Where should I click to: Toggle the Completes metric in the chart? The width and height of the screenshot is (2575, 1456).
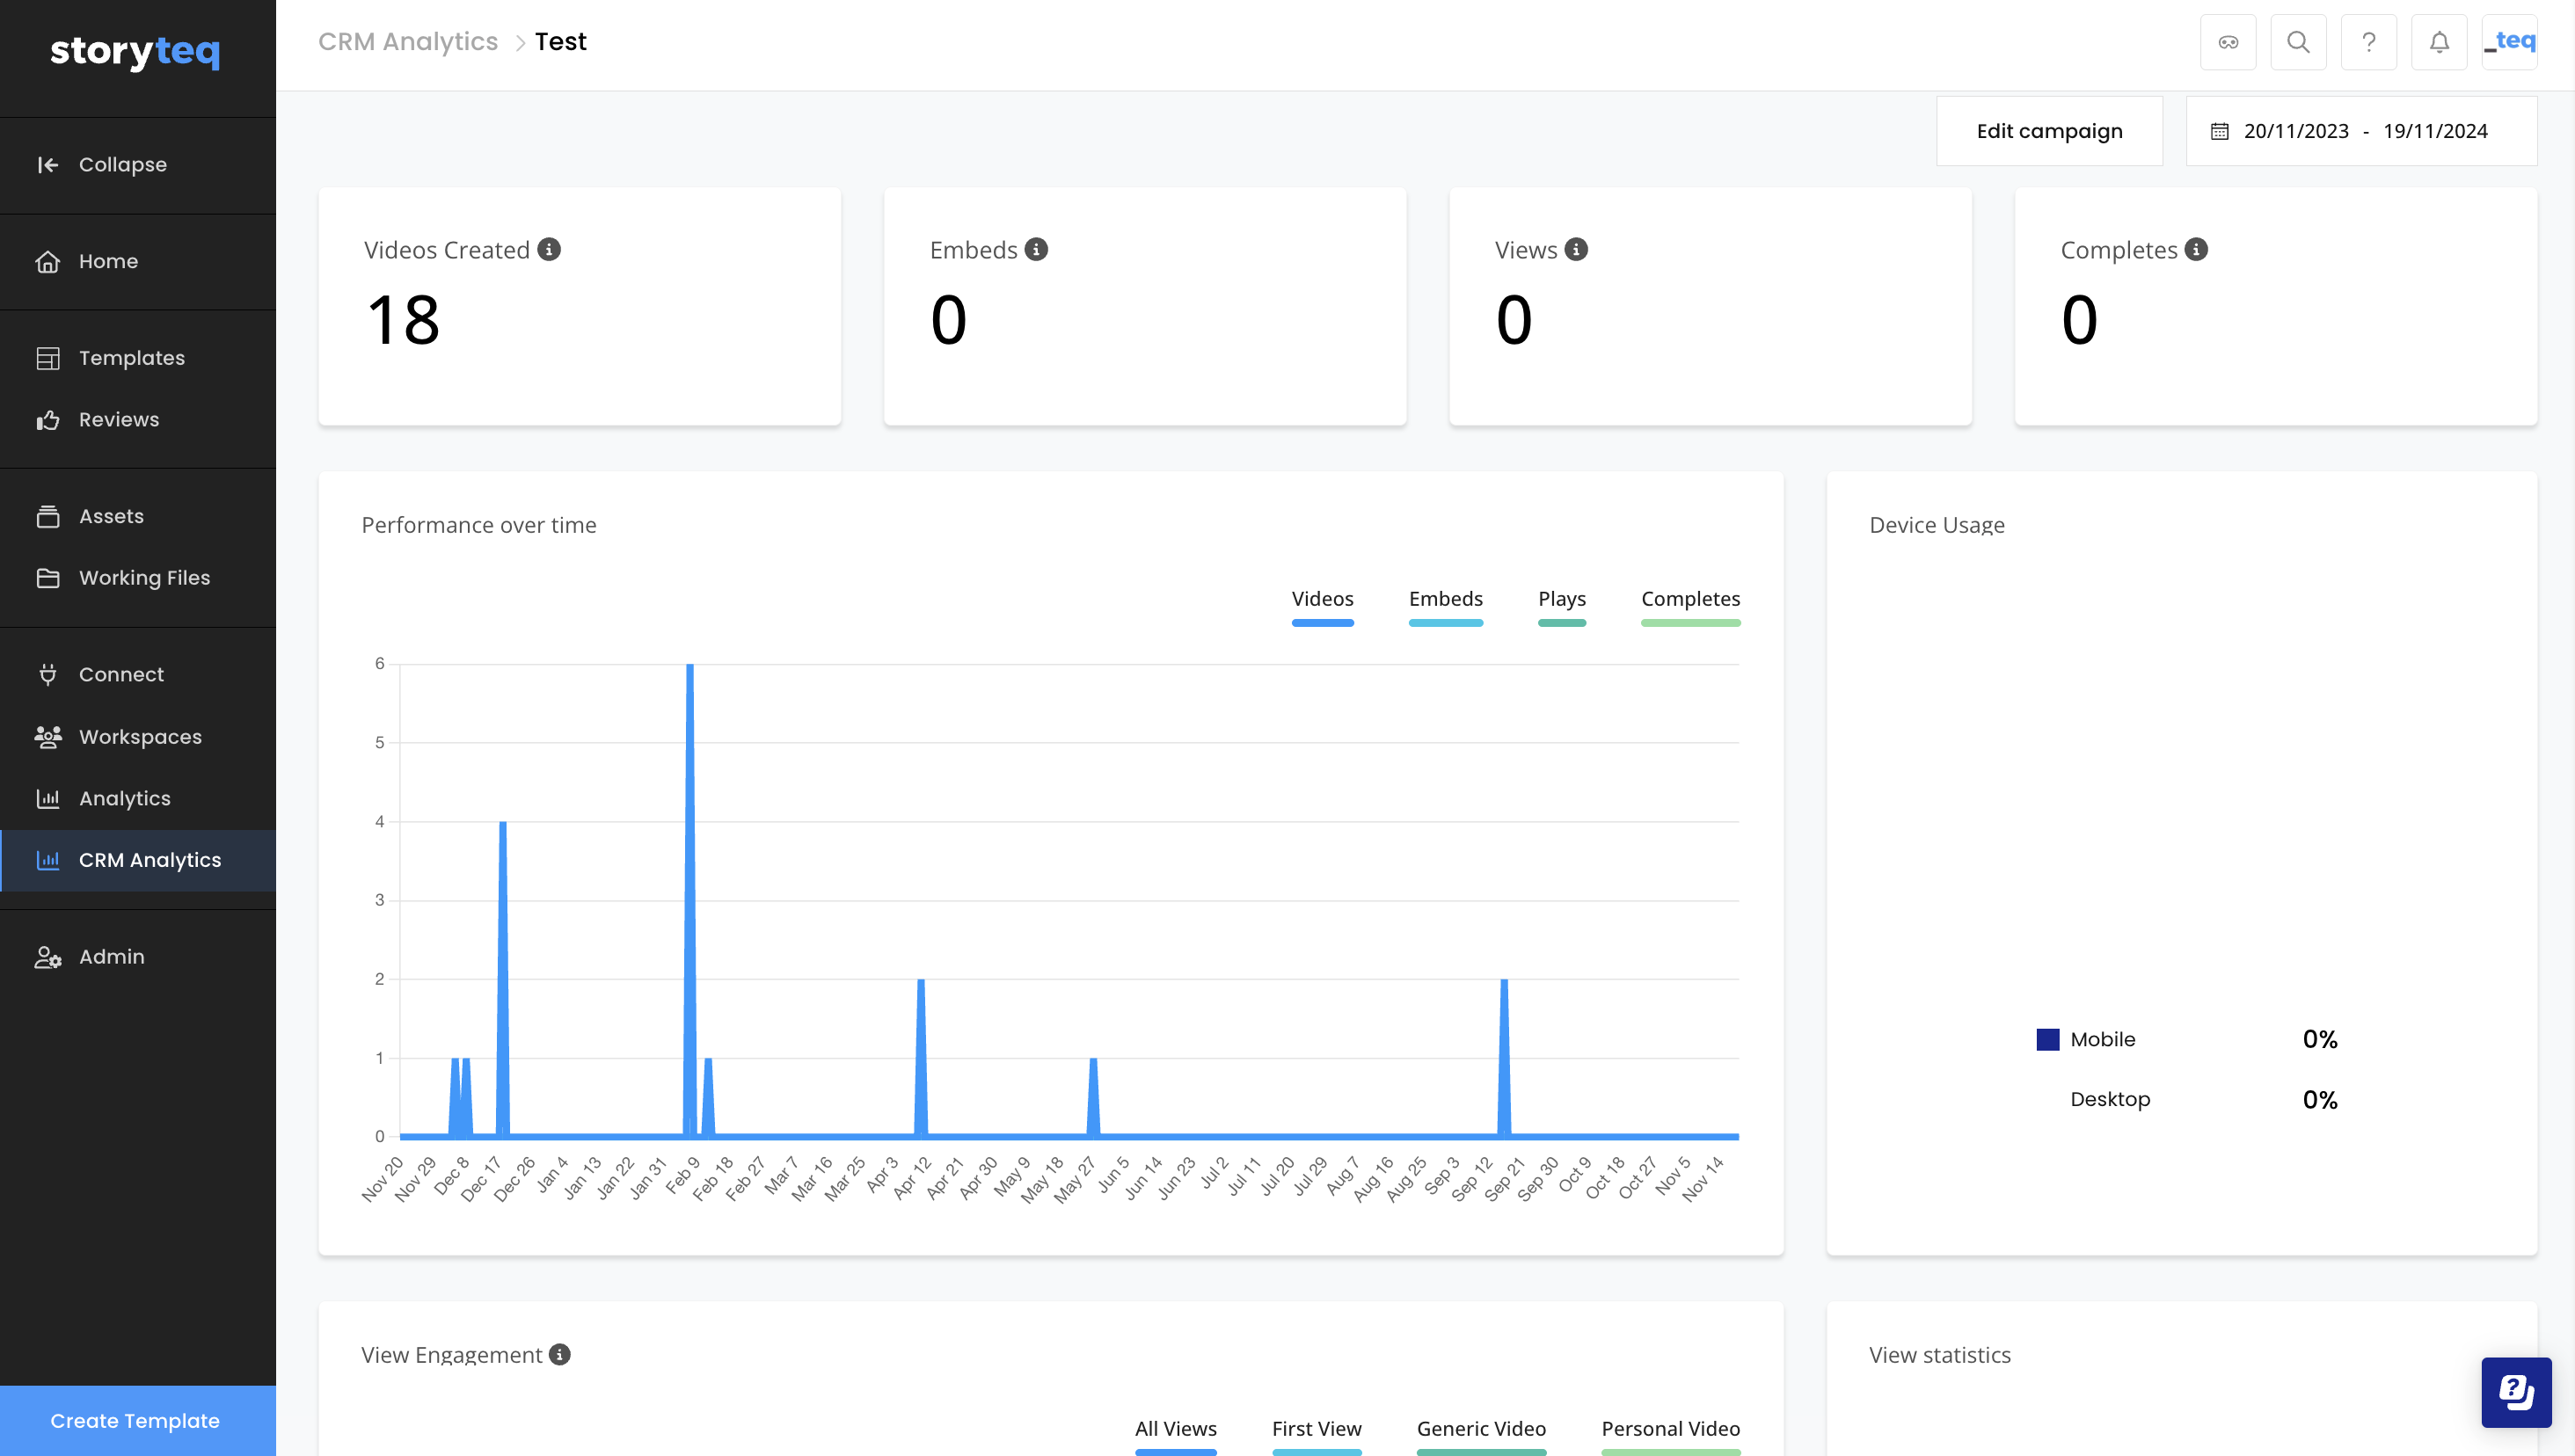(1689, 598)
